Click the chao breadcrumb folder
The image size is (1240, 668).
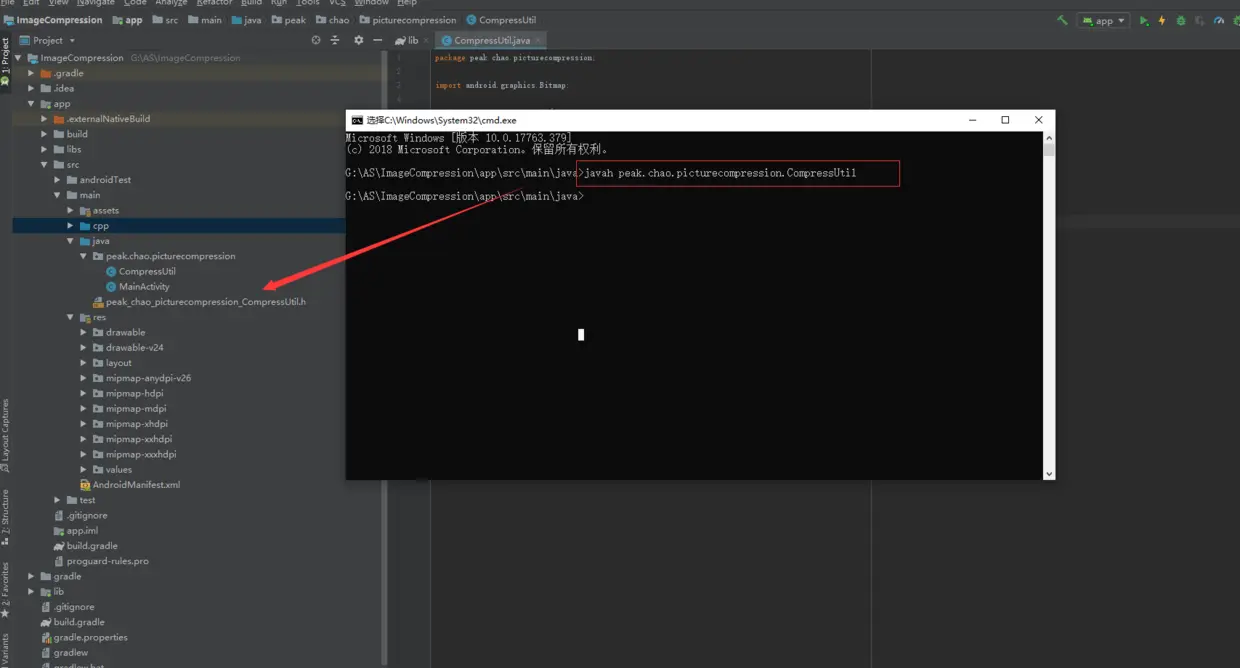(x=333, y=20)
